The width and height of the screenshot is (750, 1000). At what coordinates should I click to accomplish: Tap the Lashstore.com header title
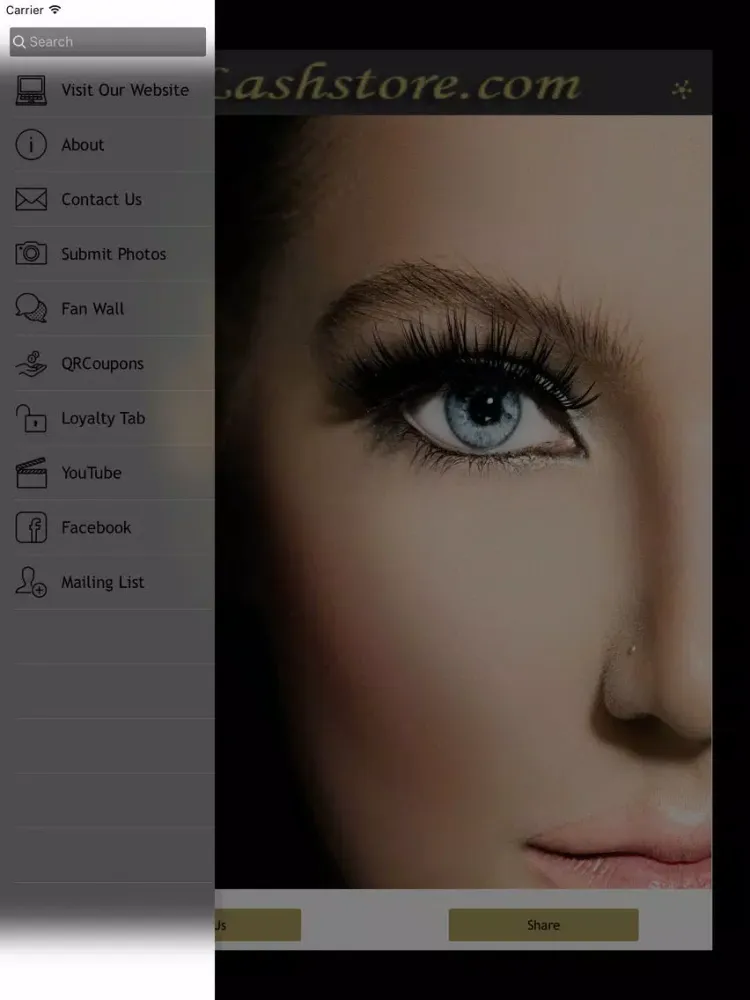click(x=398, y=84)
